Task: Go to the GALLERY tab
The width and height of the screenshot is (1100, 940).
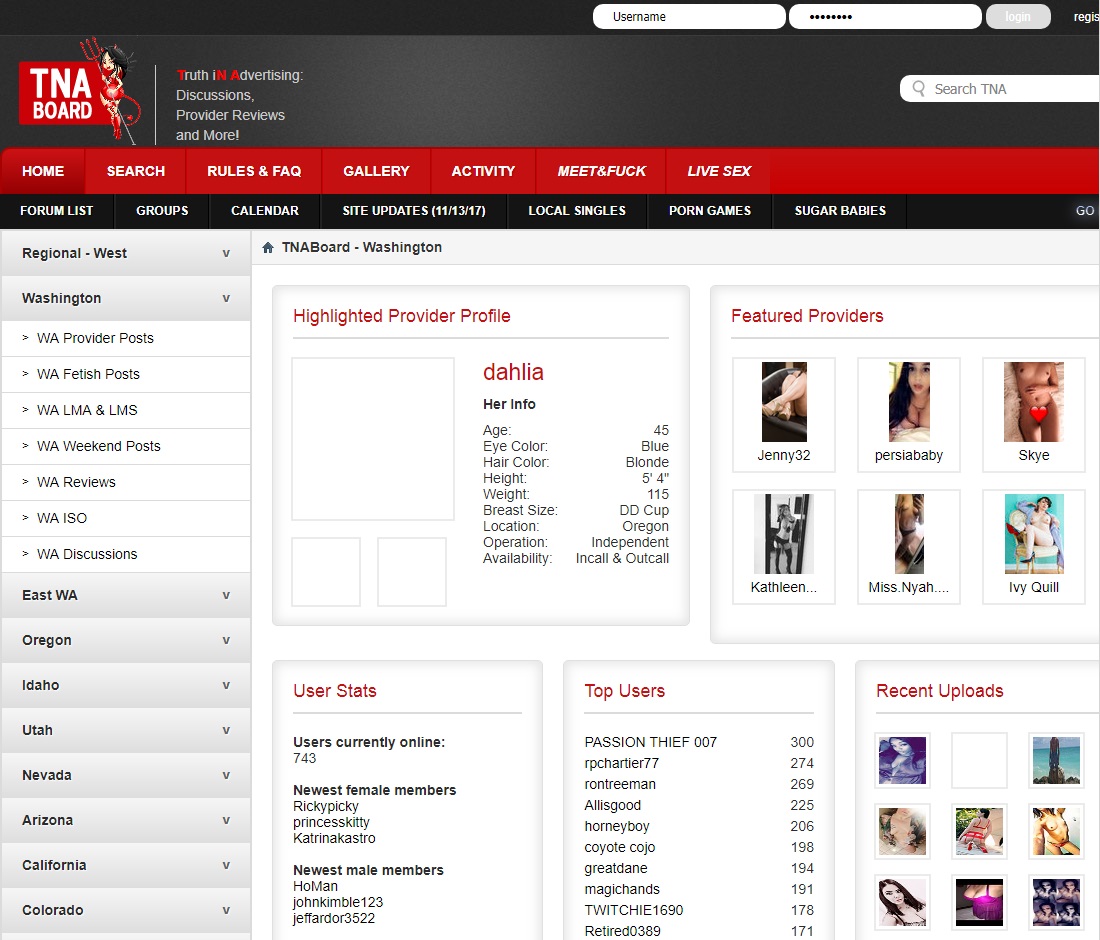Action: [376, 171]
